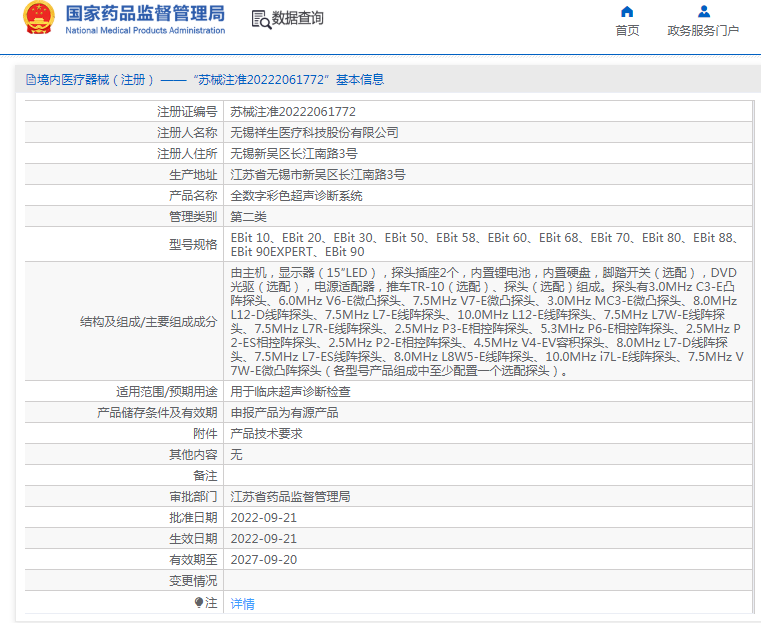The width and height of the screenshot is (761, 623).
Task: Click the home icon above 首页
Action: click(x=627, y=12)
